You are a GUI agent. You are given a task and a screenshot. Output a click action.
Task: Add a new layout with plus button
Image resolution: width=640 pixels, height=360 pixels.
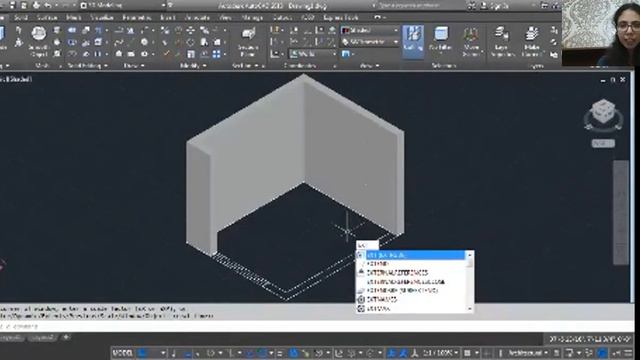66,337
